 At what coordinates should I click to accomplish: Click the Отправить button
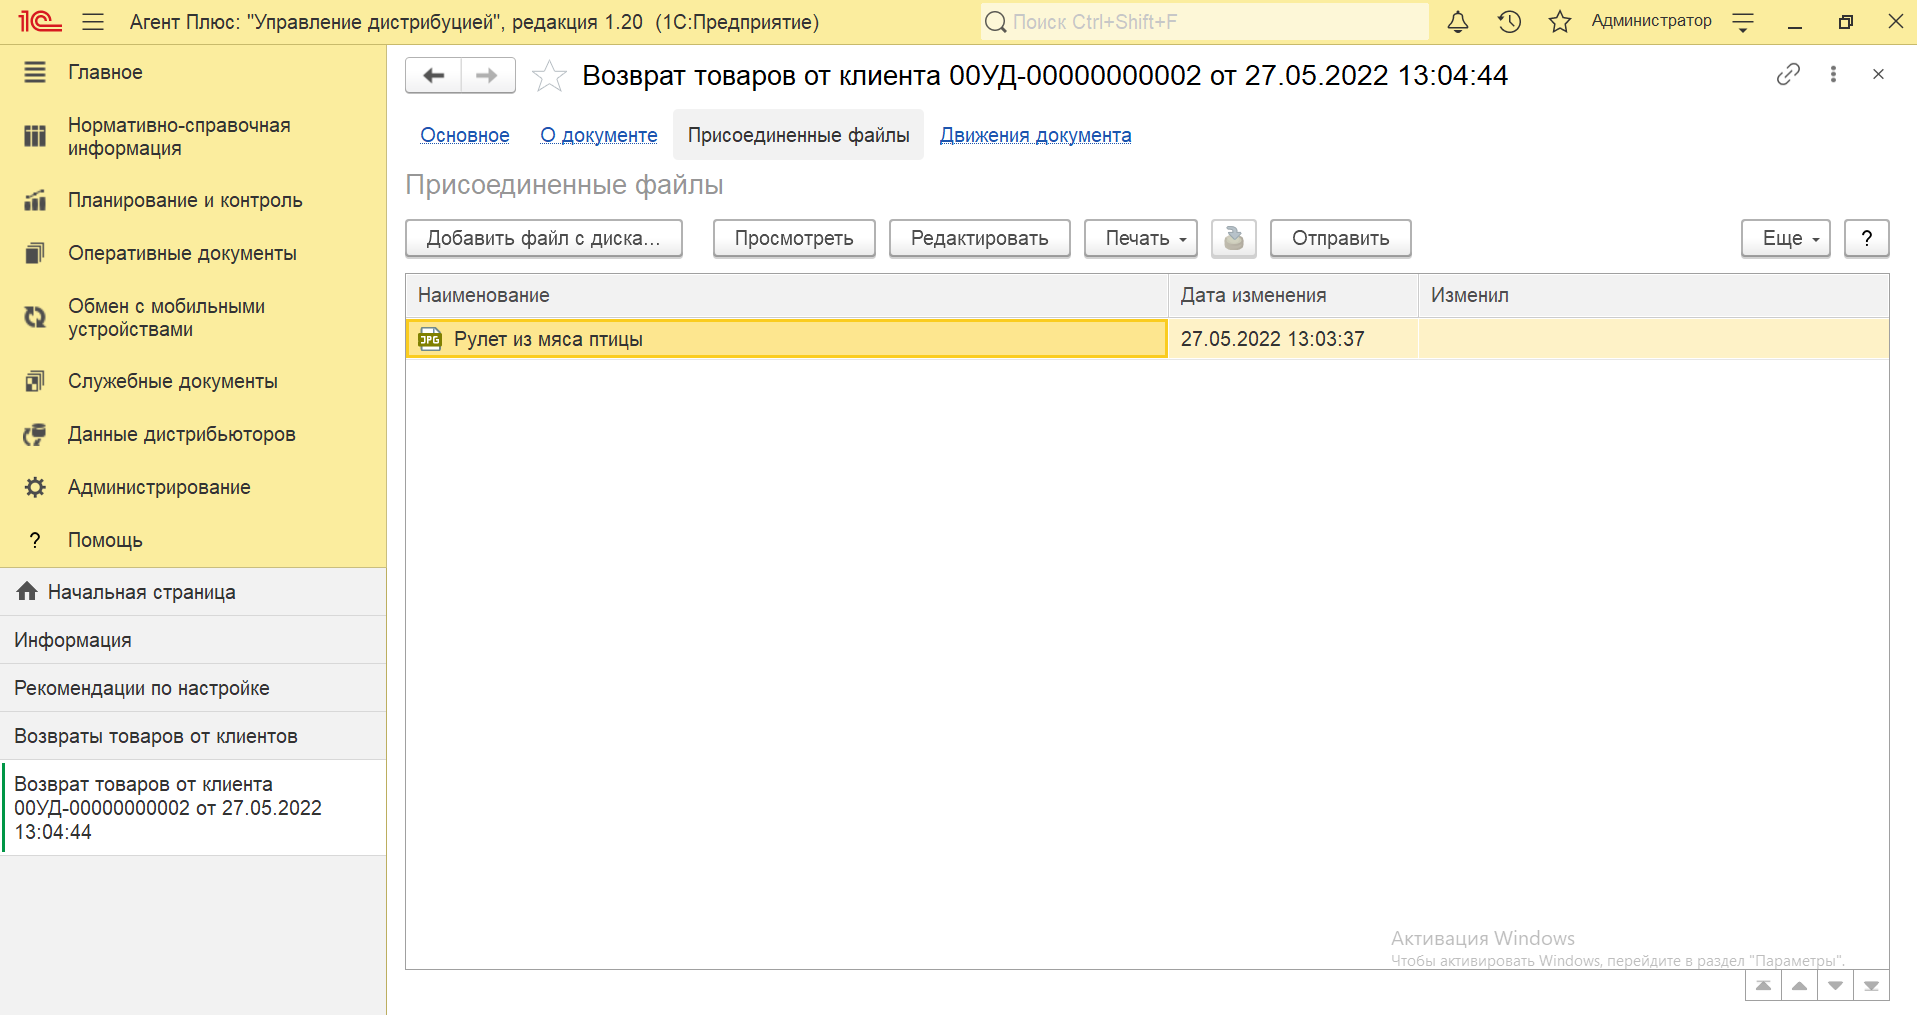pos(1341,238)
